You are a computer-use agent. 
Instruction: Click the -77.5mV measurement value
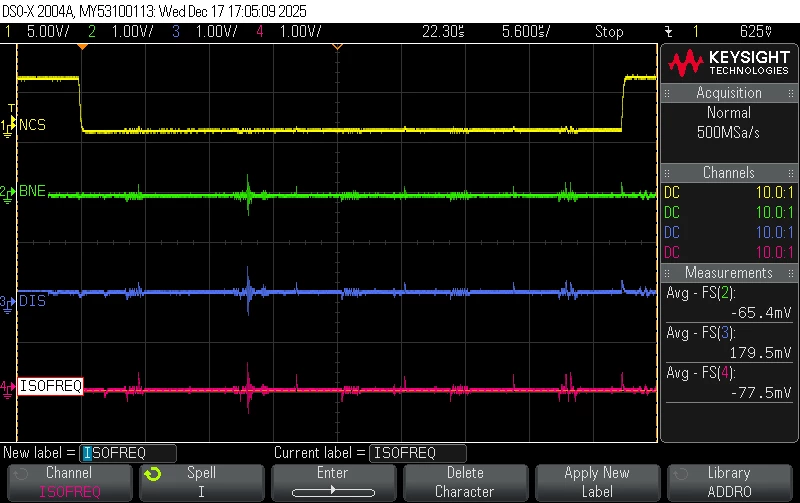pyautogui.click(x=761, y=393)
